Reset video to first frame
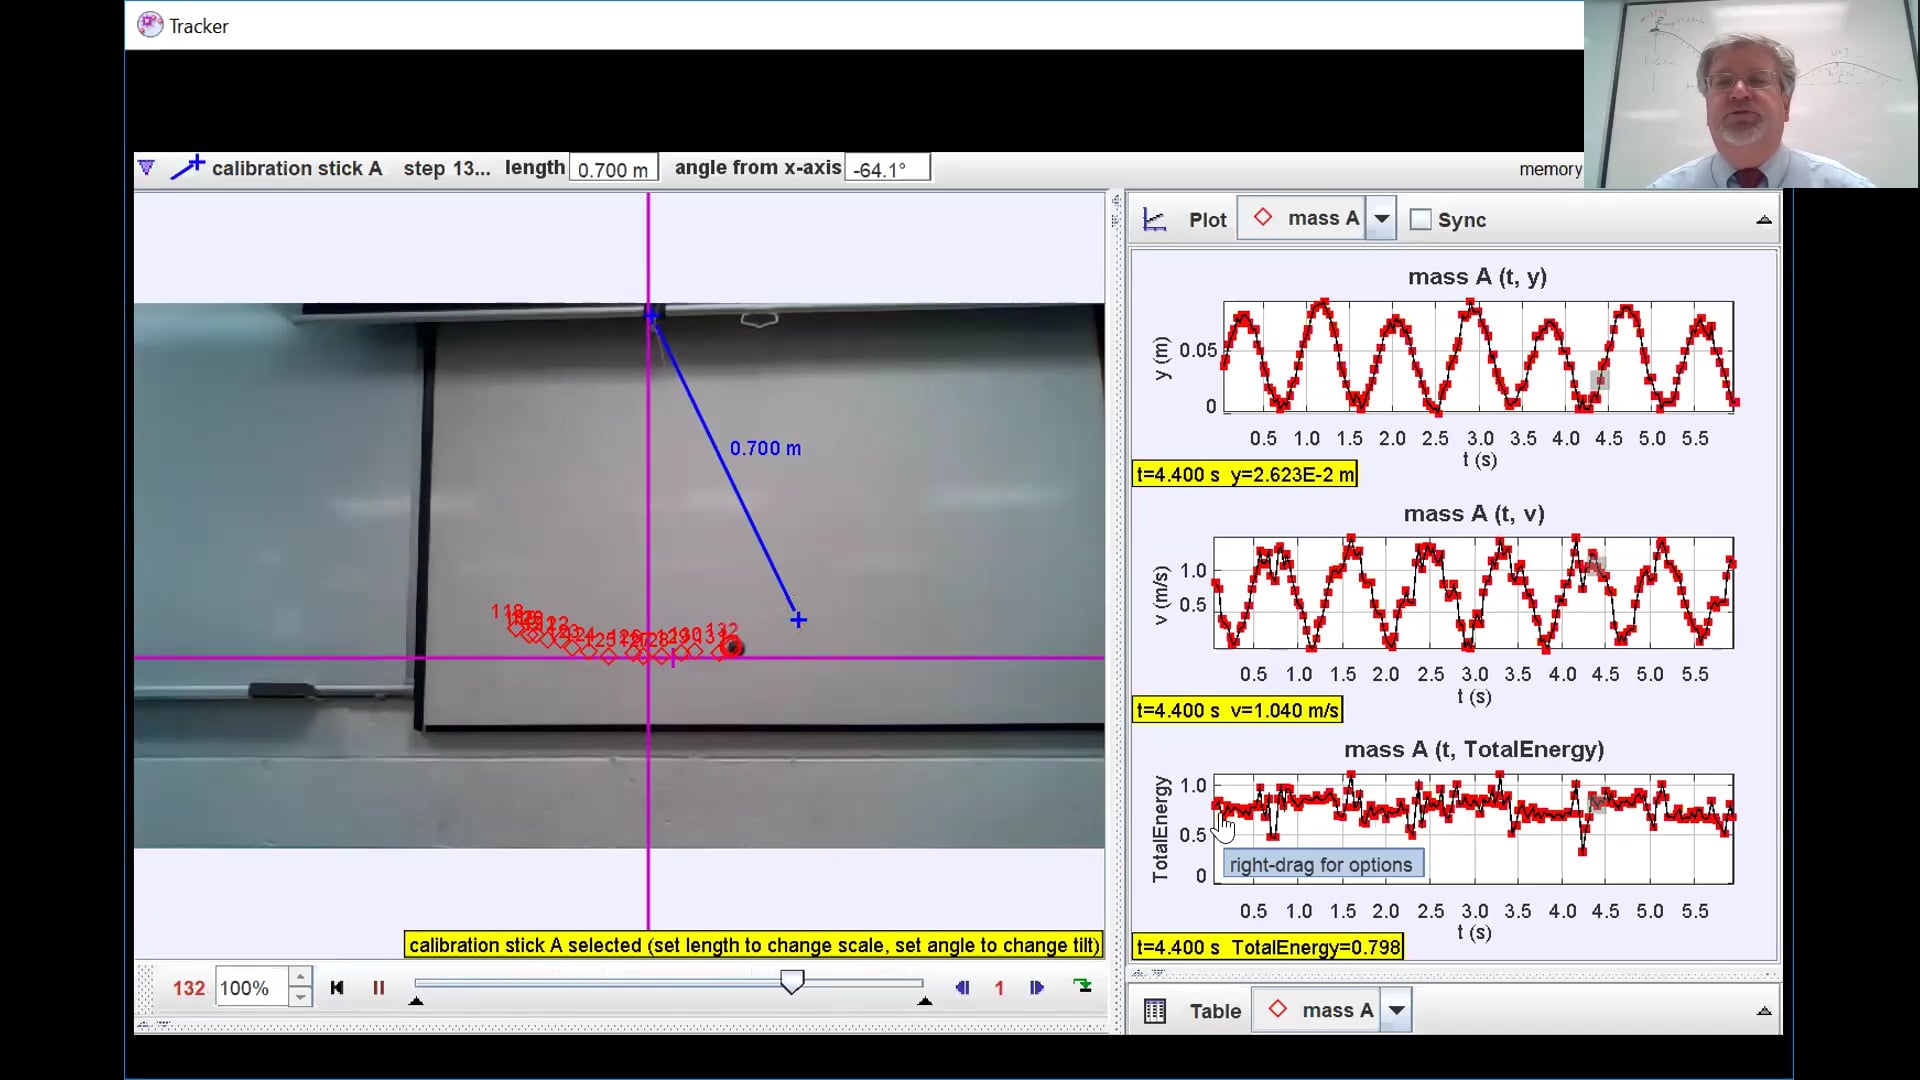The height and width of the screenshot is (1080, 1920). tap(337, 987)
